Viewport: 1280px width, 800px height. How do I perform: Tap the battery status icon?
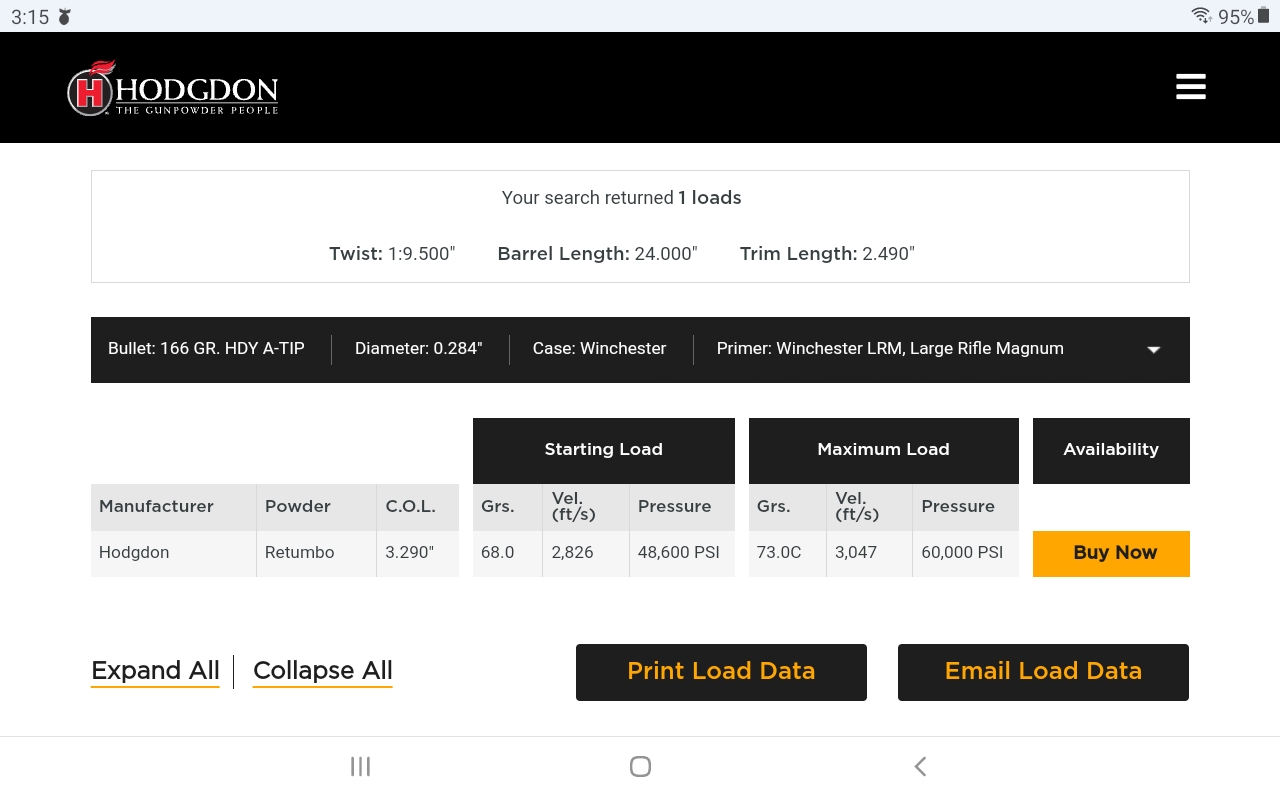click(x=1263, y=16)
